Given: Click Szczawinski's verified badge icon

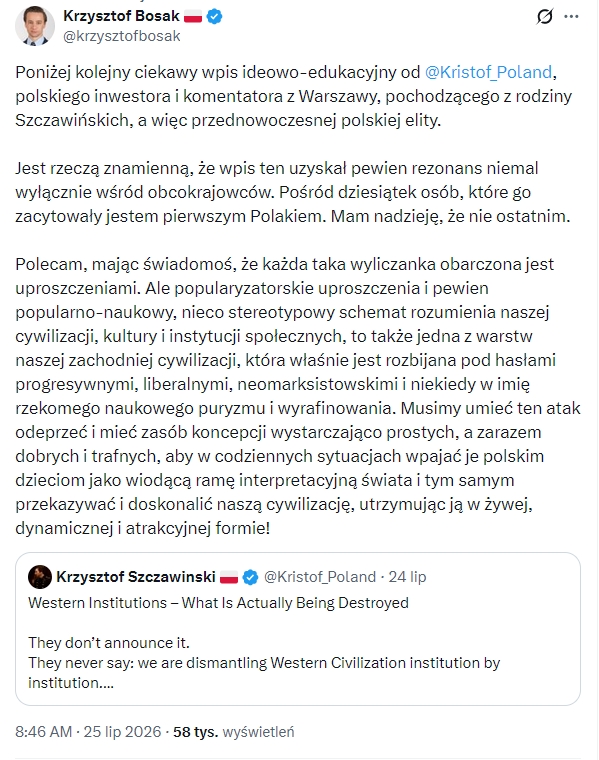Looking at the screenshot, I should (250, 577).
